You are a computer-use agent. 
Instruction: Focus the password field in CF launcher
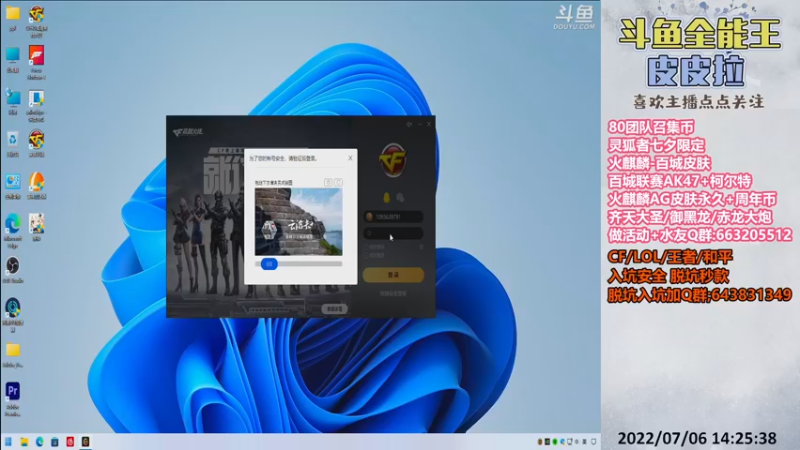[393, 233]
